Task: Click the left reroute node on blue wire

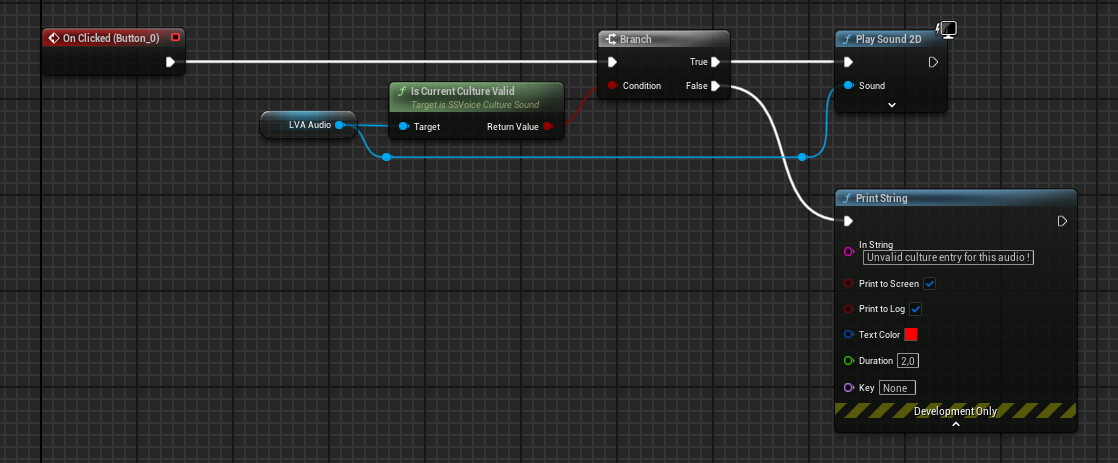Action: (386, 157)
